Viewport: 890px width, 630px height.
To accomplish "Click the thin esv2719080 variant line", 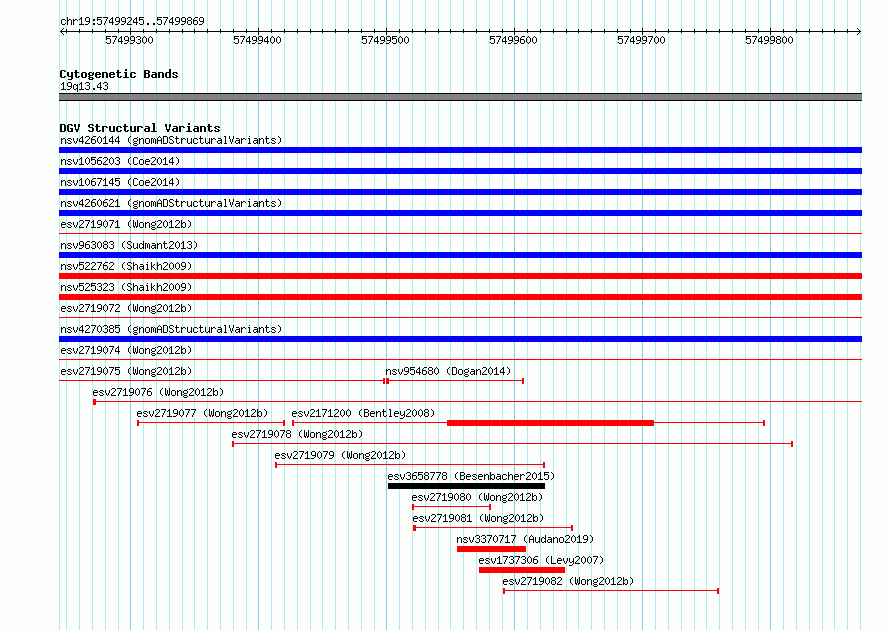I will point(452,507).
